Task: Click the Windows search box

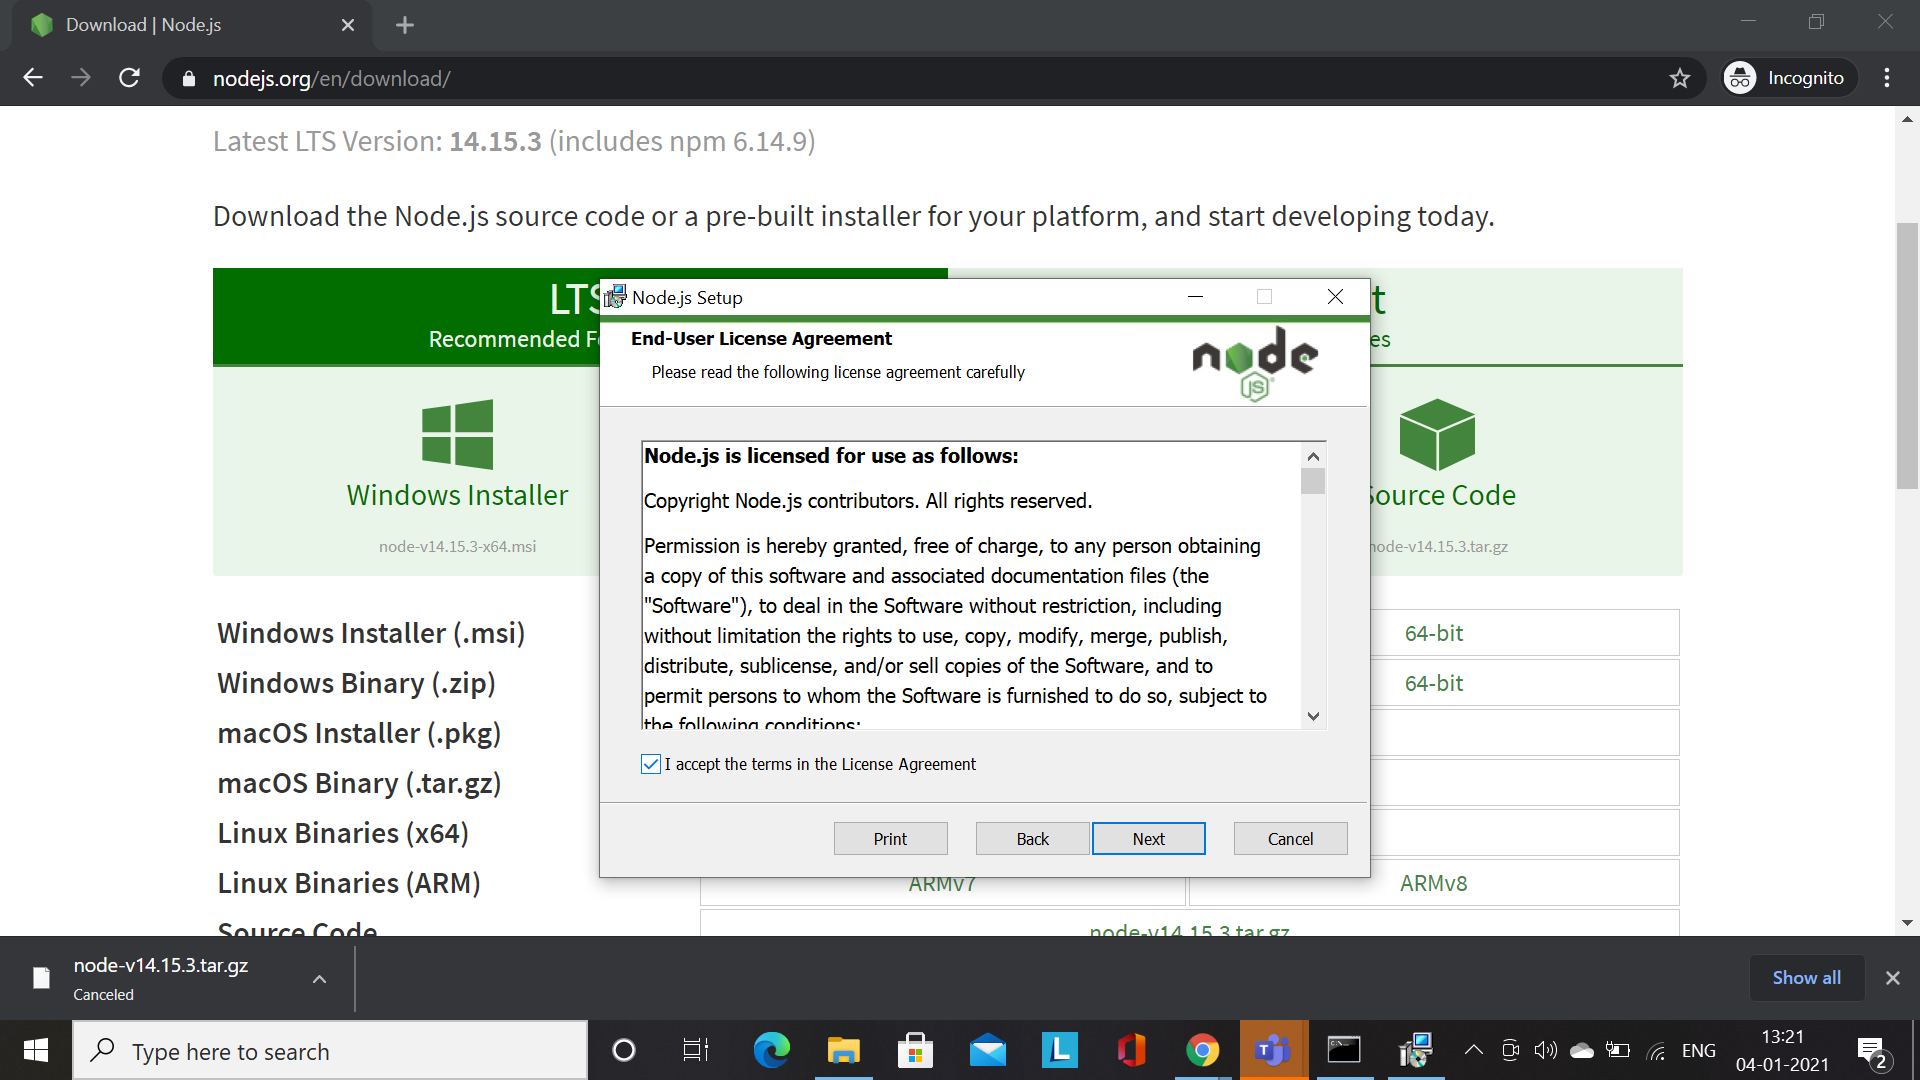Action: (x=330, y=1051)
